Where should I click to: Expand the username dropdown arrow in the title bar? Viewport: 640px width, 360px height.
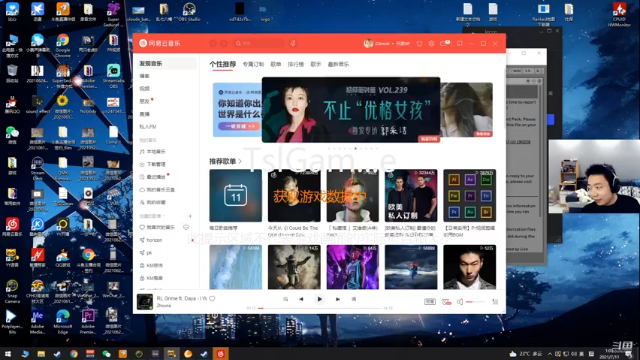pyautogui.click(x=393, y=44)
